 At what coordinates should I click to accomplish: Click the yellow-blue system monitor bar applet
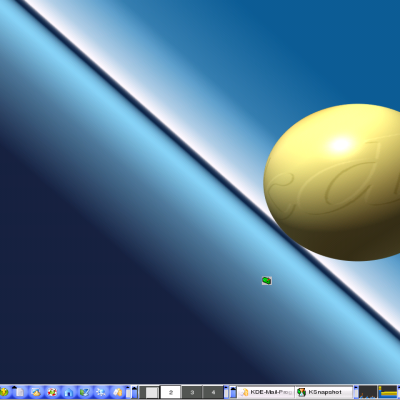[389, 392]
